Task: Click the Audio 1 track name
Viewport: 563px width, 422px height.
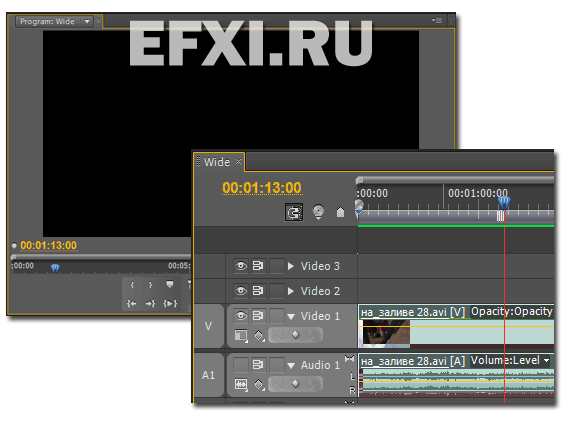Action: (320, 365)
